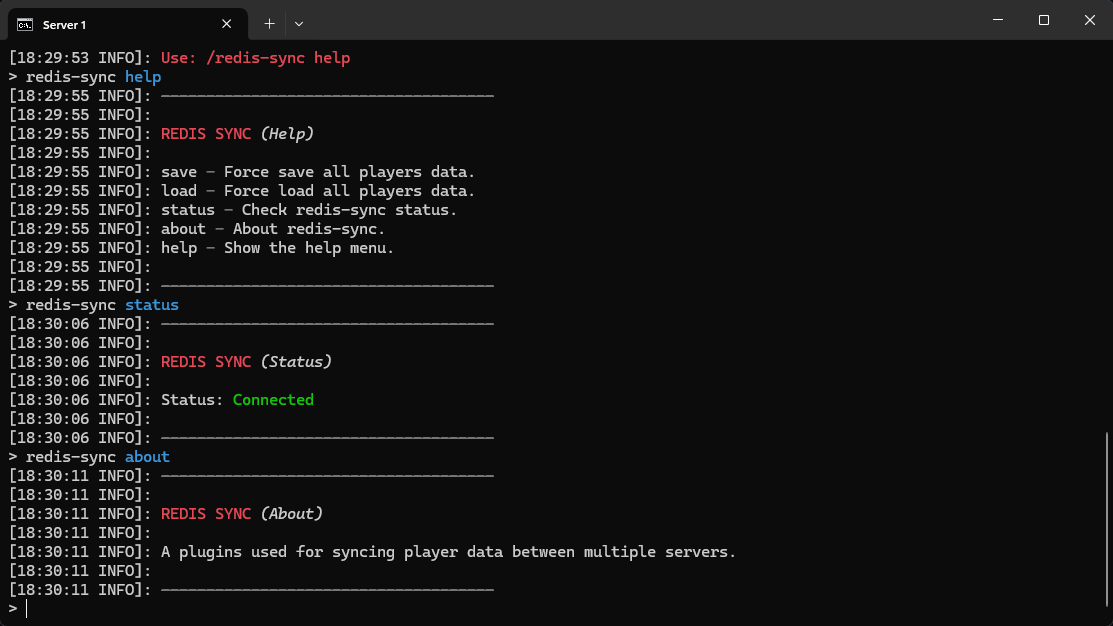The width and height of the screenshot is (1113, 626).
Task: Click the 'A plugins used for syncing' description
Action: click(x=449, y=552)
